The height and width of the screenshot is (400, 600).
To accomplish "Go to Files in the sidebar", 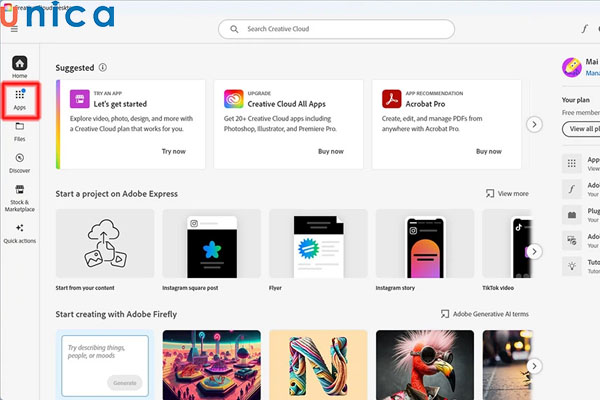I will point(20,130).
